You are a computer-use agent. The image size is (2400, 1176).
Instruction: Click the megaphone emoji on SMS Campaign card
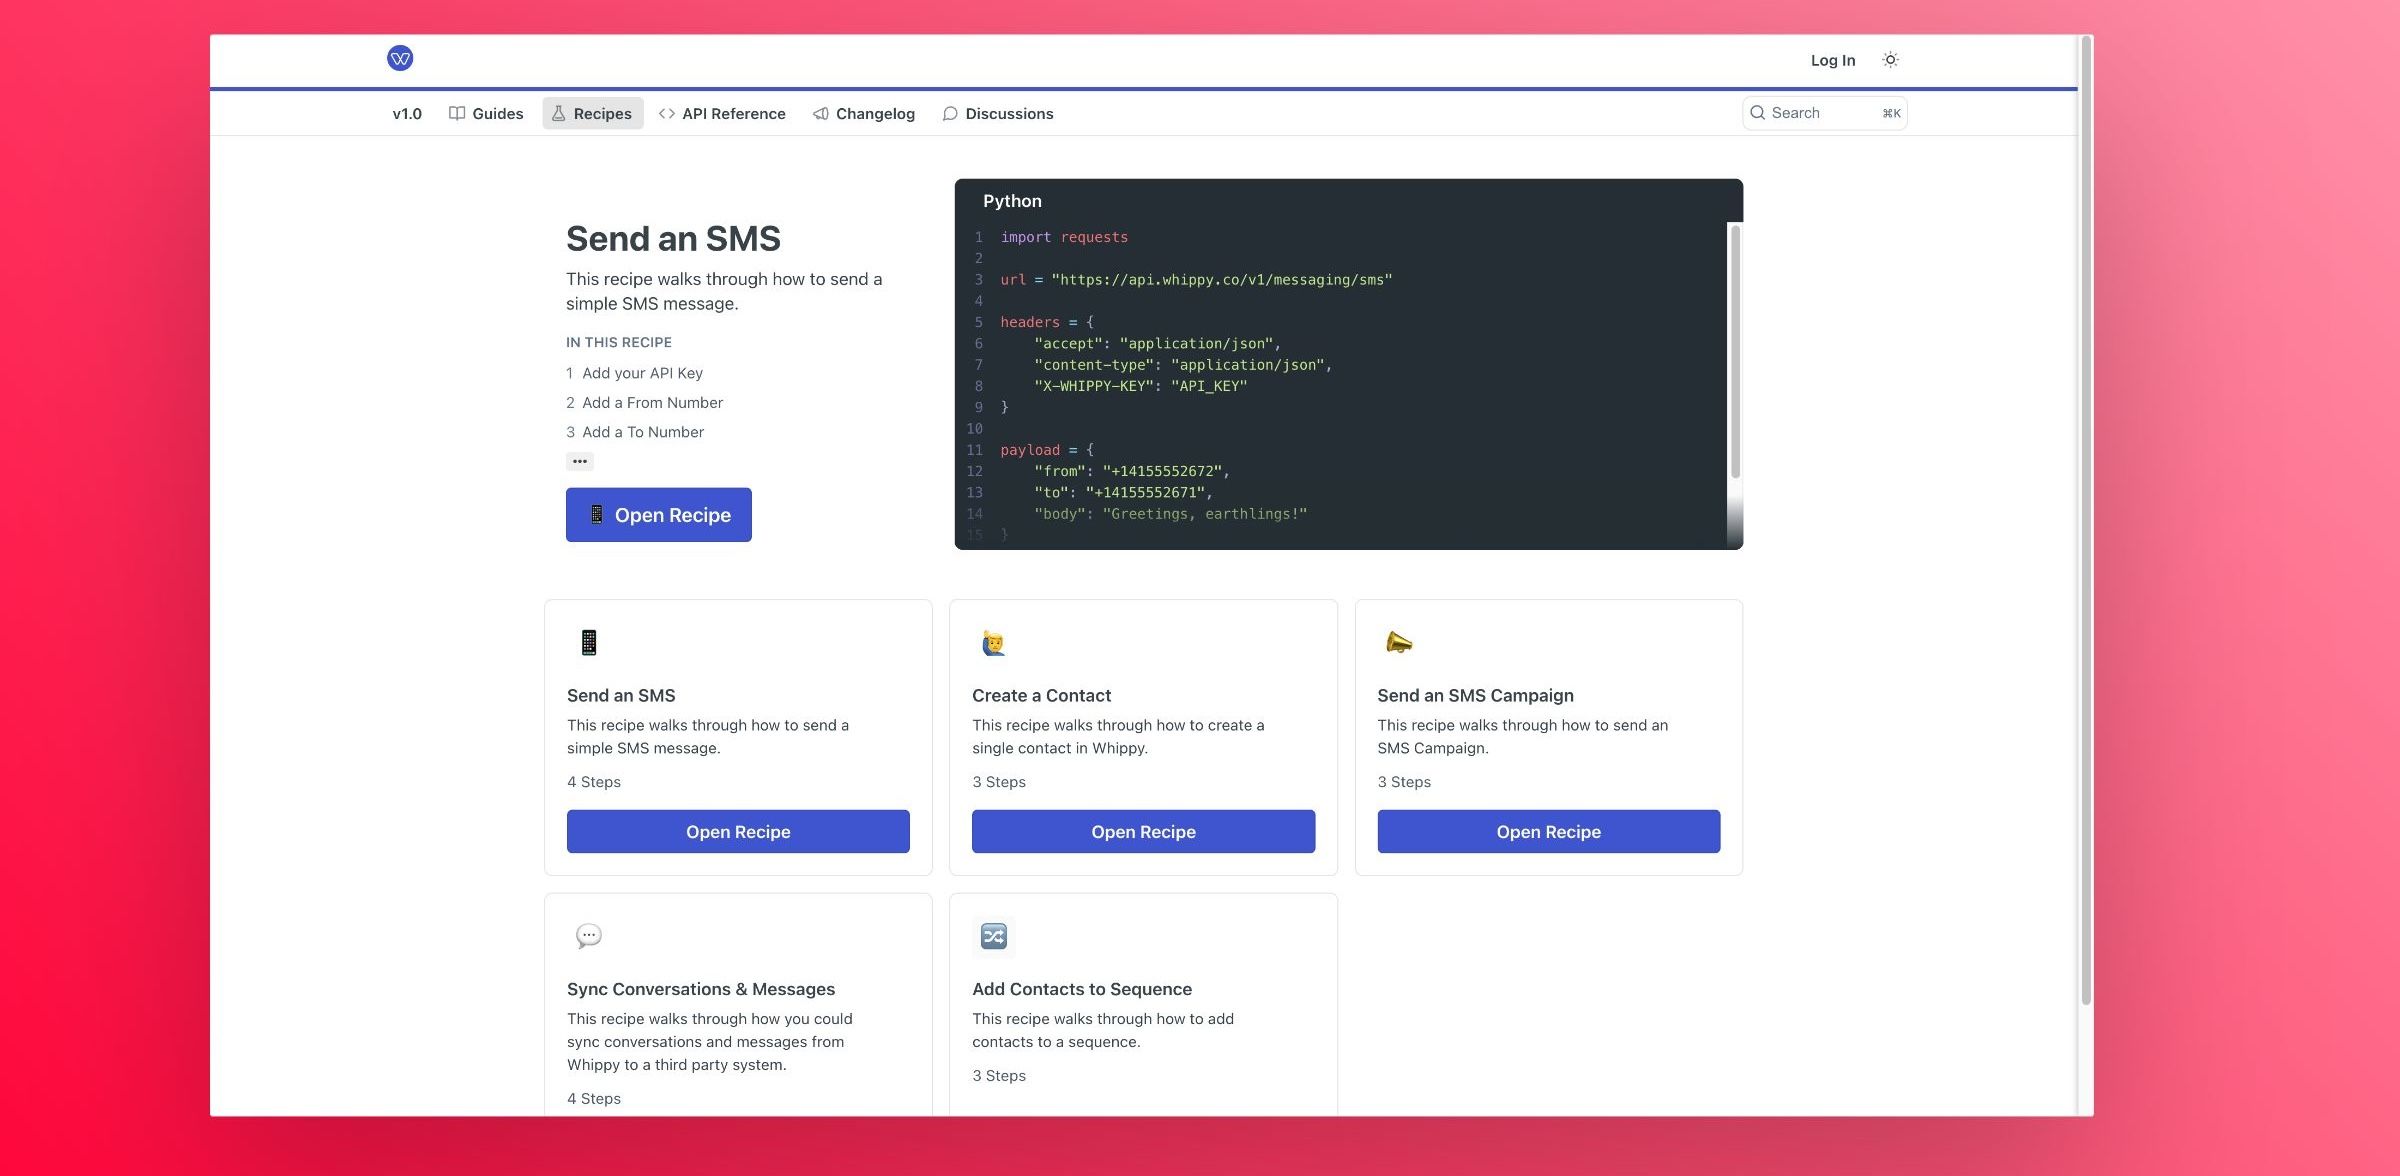(x=1398, y=642)
